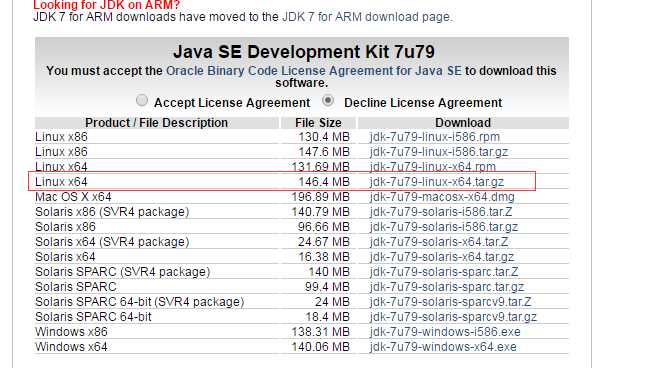Click the Mac OS X x64 description

pos(73,197)
